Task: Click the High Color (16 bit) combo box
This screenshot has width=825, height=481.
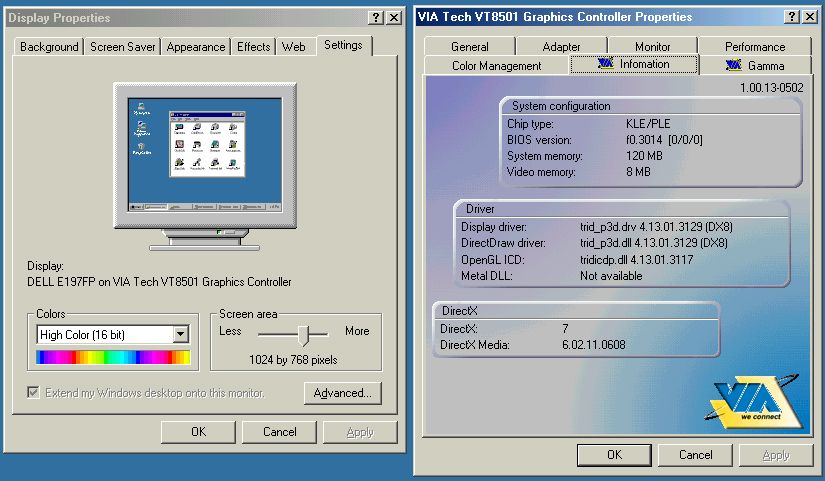Action: [113, 334]
